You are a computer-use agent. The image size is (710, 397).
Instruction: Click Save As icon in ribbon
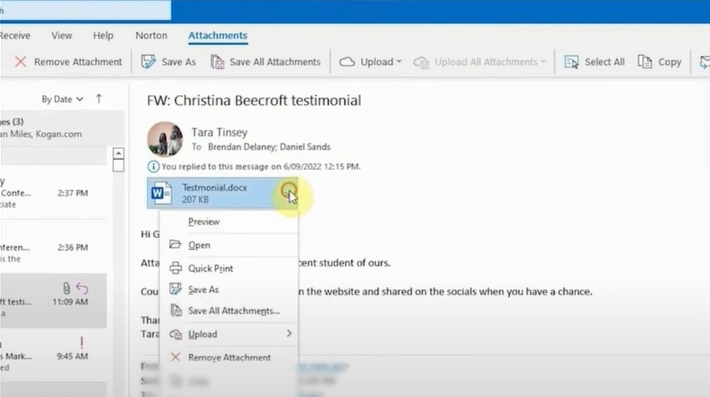tap(148, 62)
